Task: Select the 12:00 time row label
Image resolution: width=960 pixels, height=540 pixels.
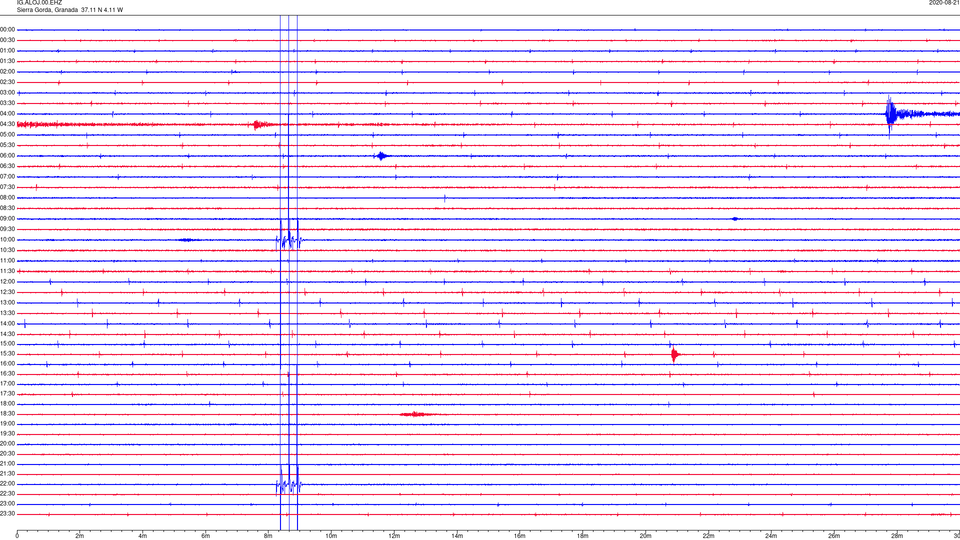Action: [8, 282]
